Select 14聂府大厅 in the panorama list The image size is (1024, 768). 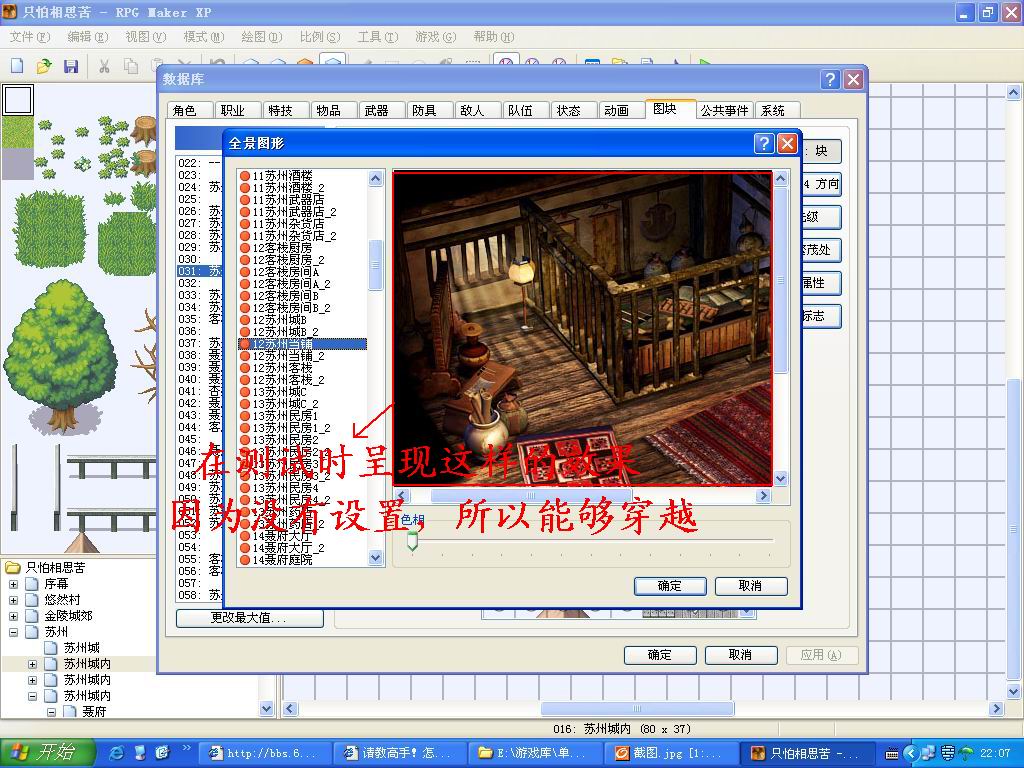coord(282,536)
